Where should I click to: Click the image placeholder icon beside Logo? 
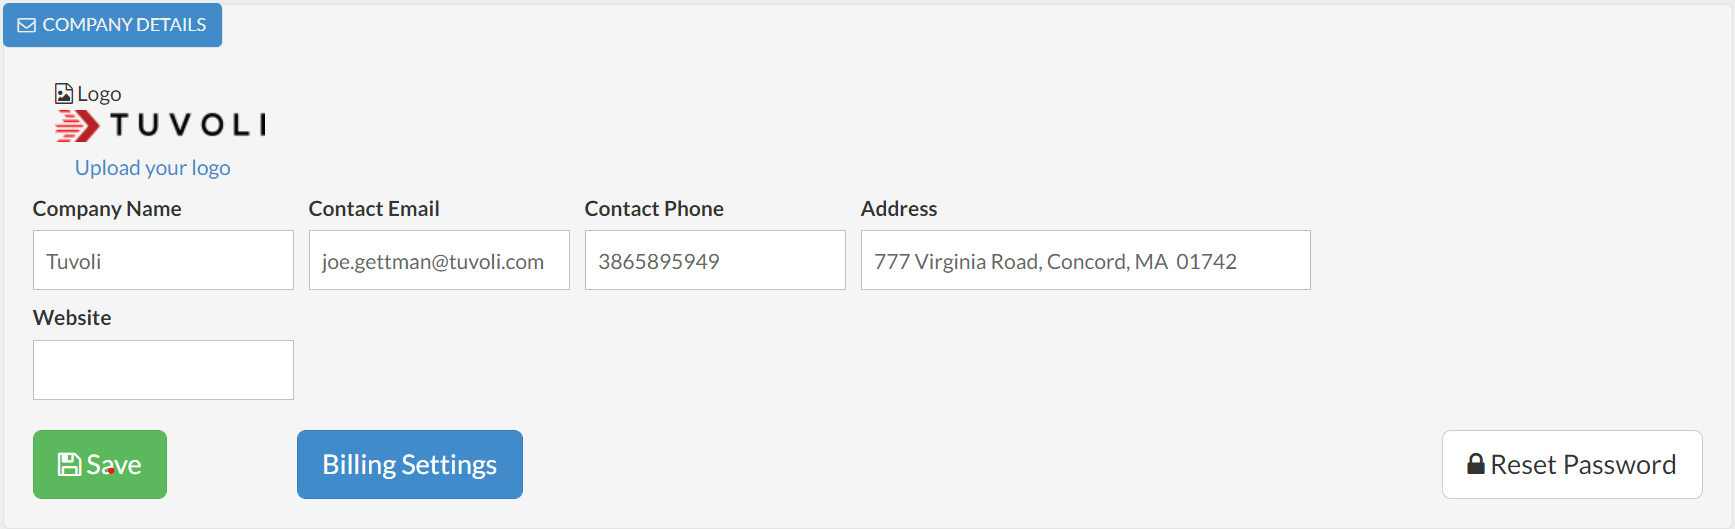(63, 94)
